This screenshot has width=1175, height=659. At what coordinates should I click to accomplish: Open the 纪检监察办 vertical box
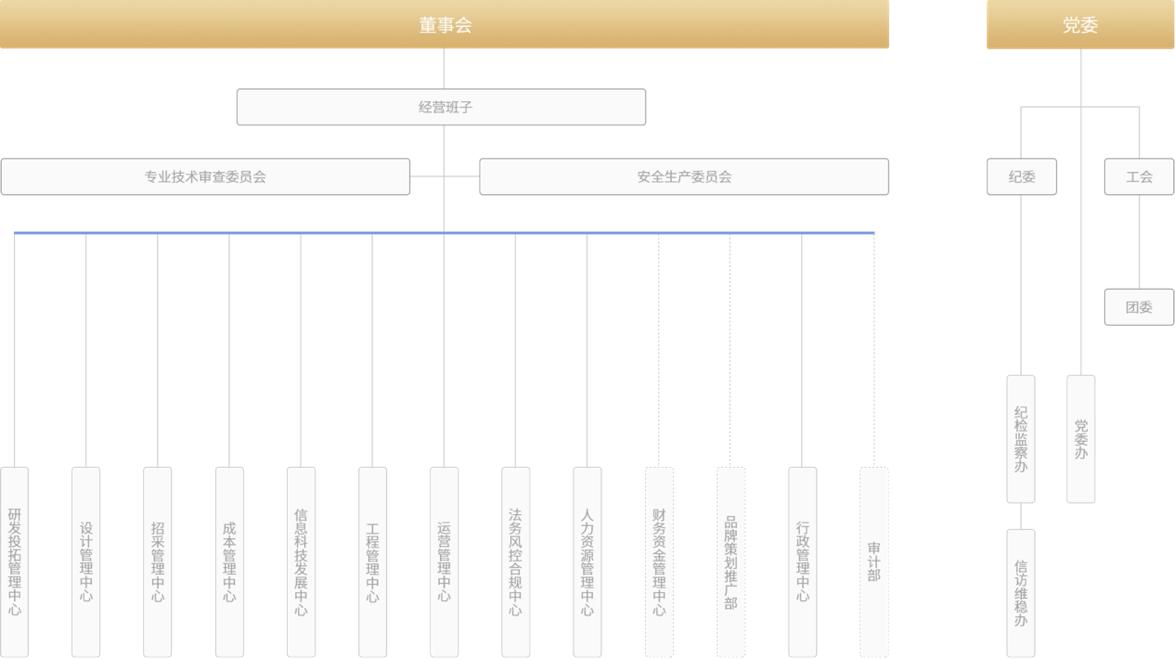tap(1020, 439)
